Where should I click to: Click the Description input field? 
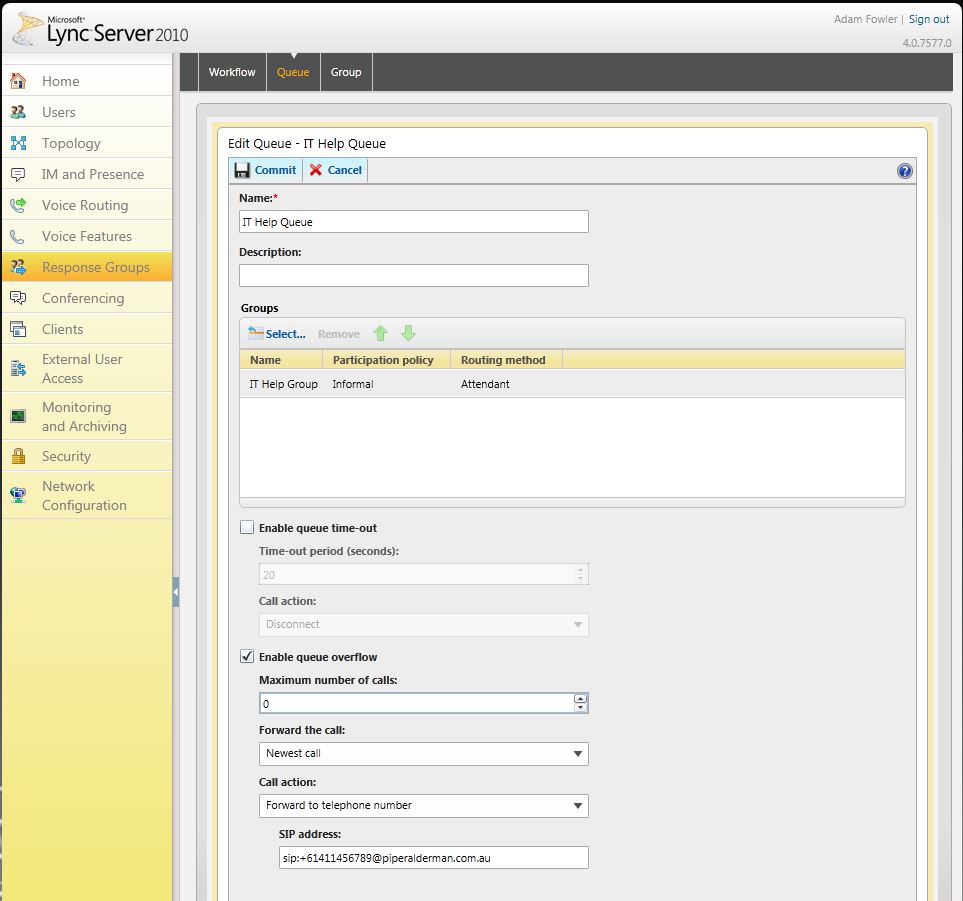(413, 275)
